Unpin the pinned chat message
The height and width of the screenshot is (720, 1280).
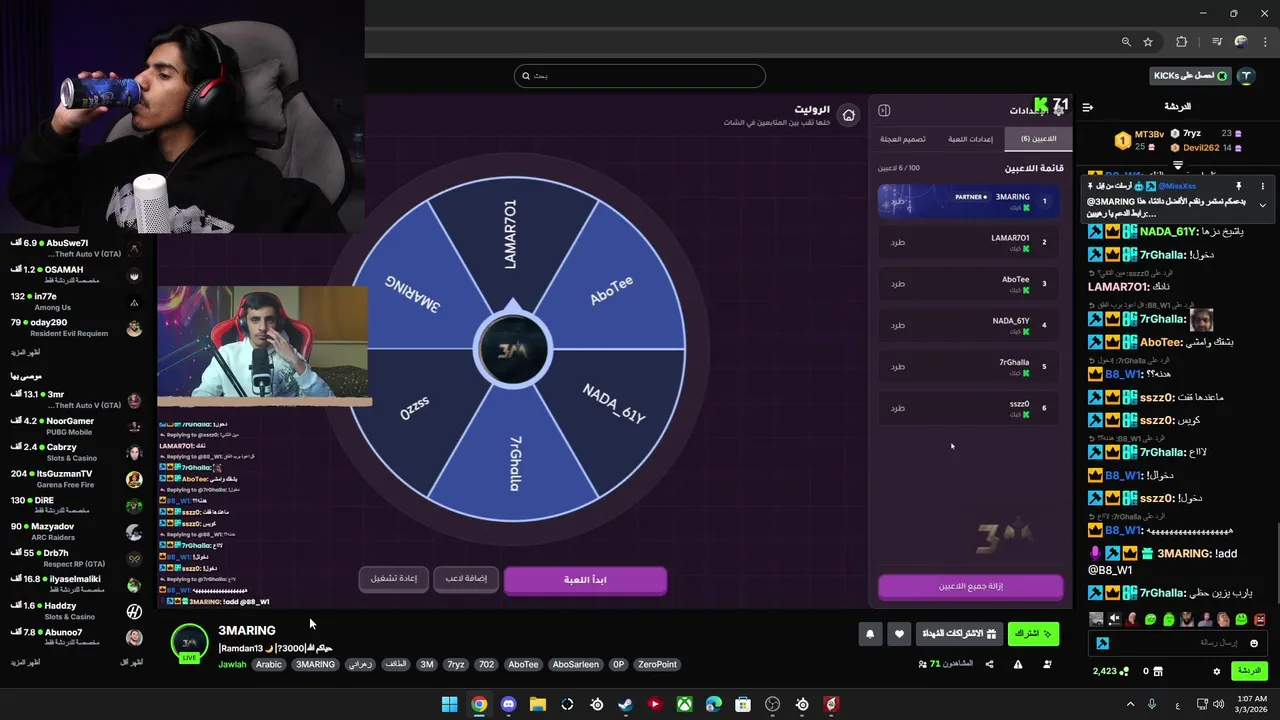click(1238, 186)
